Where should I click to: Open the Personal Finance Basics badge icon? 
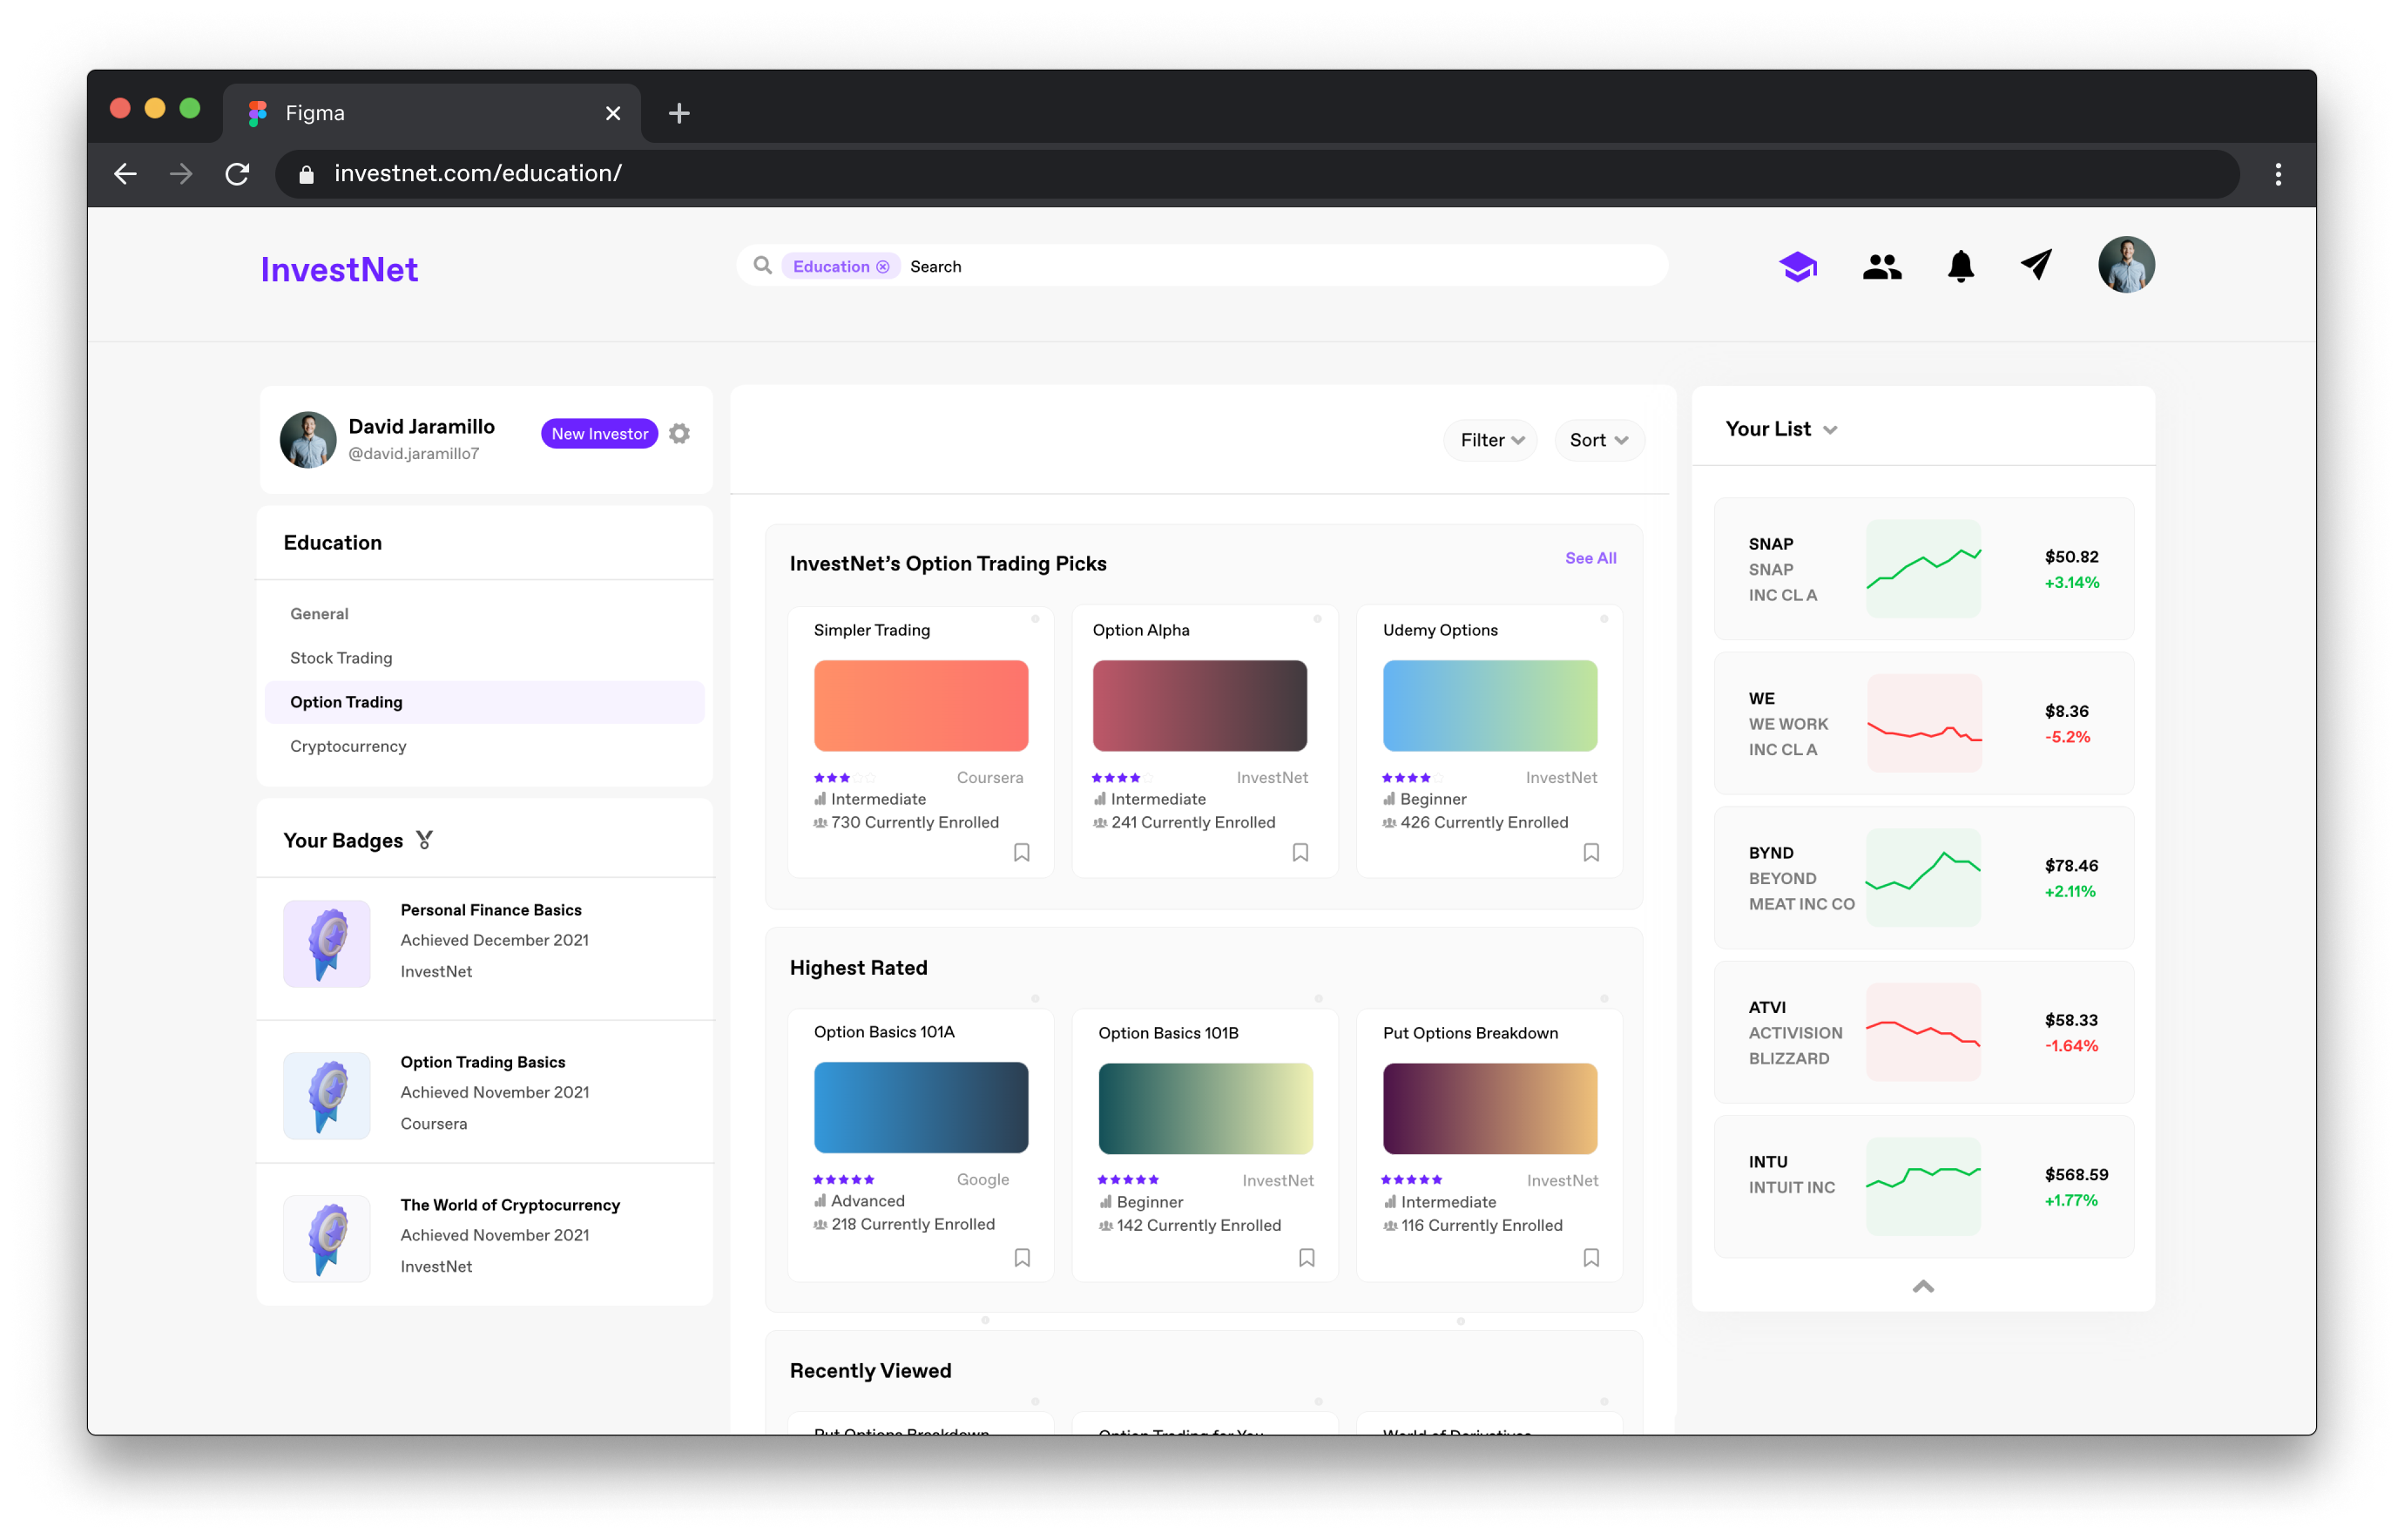pos(326,943)
